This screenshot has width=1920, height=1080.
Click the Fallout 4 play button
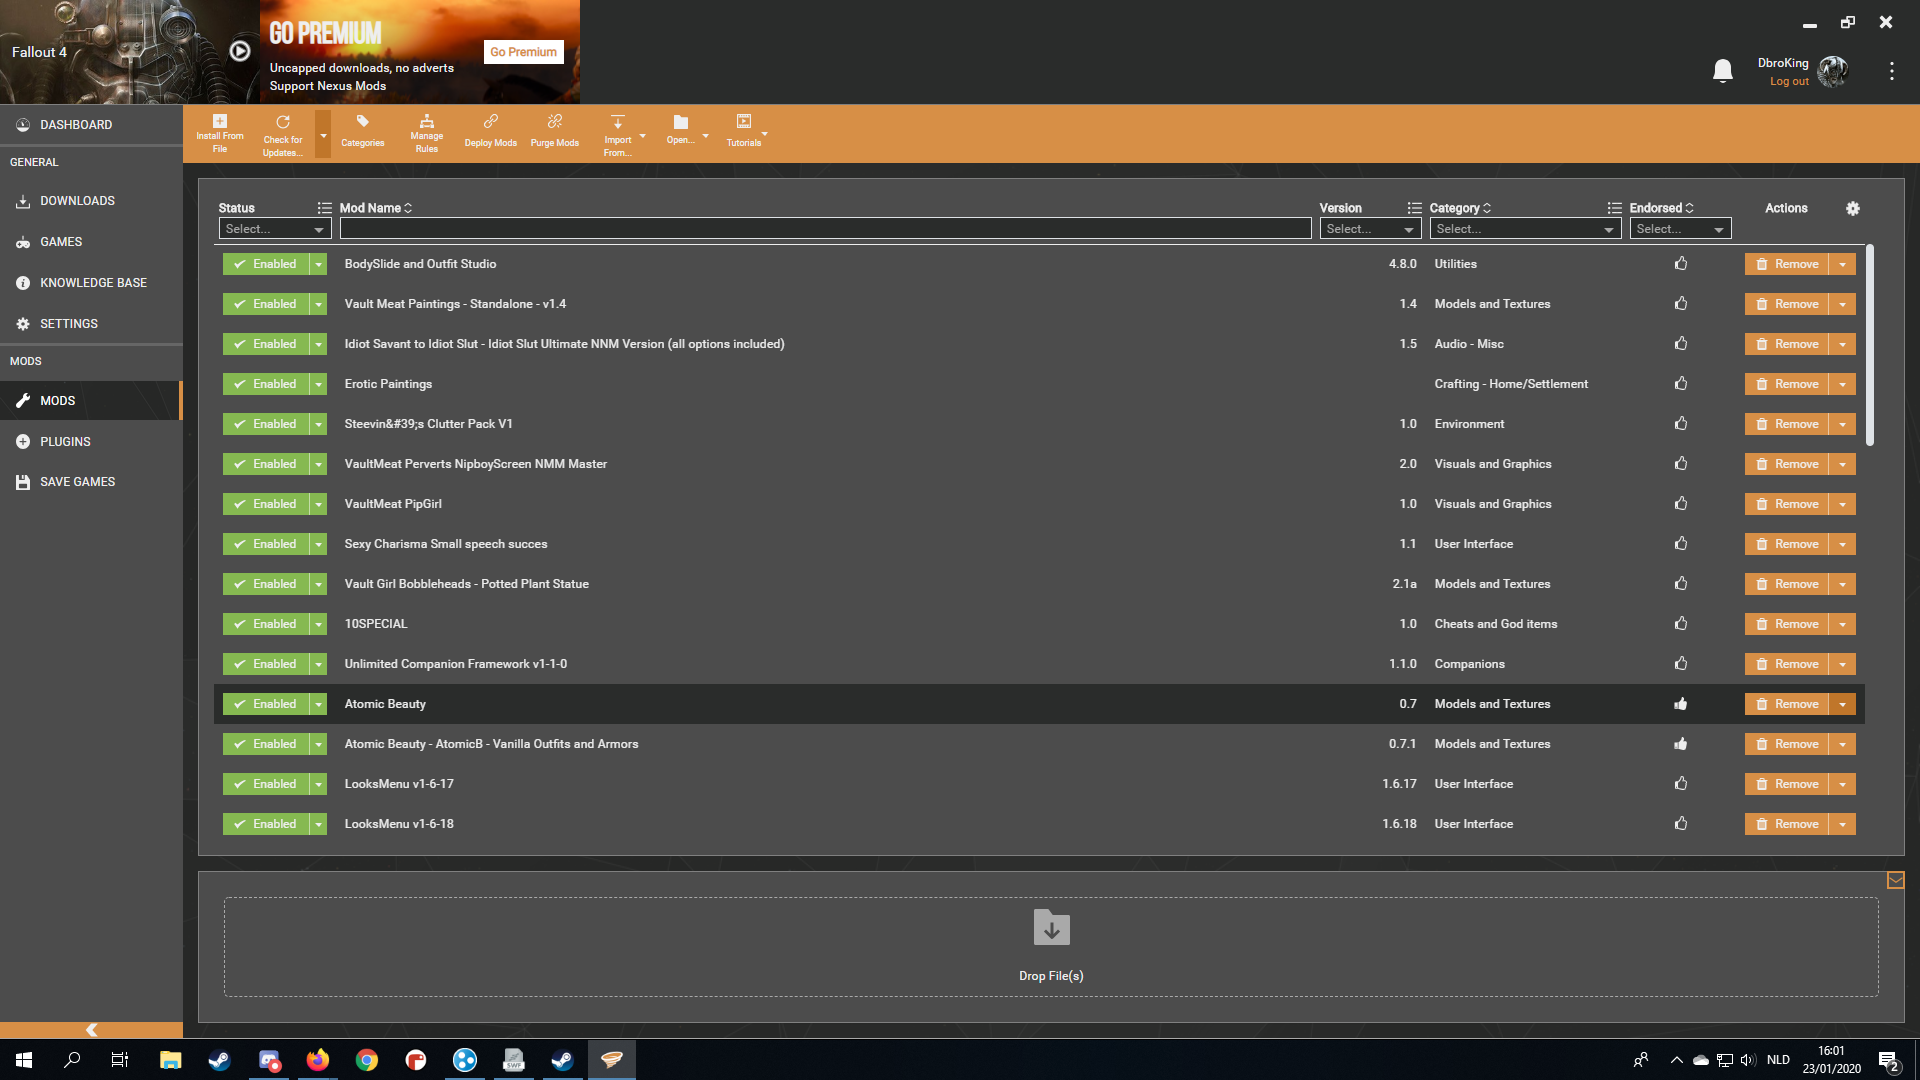pos(240,51)
